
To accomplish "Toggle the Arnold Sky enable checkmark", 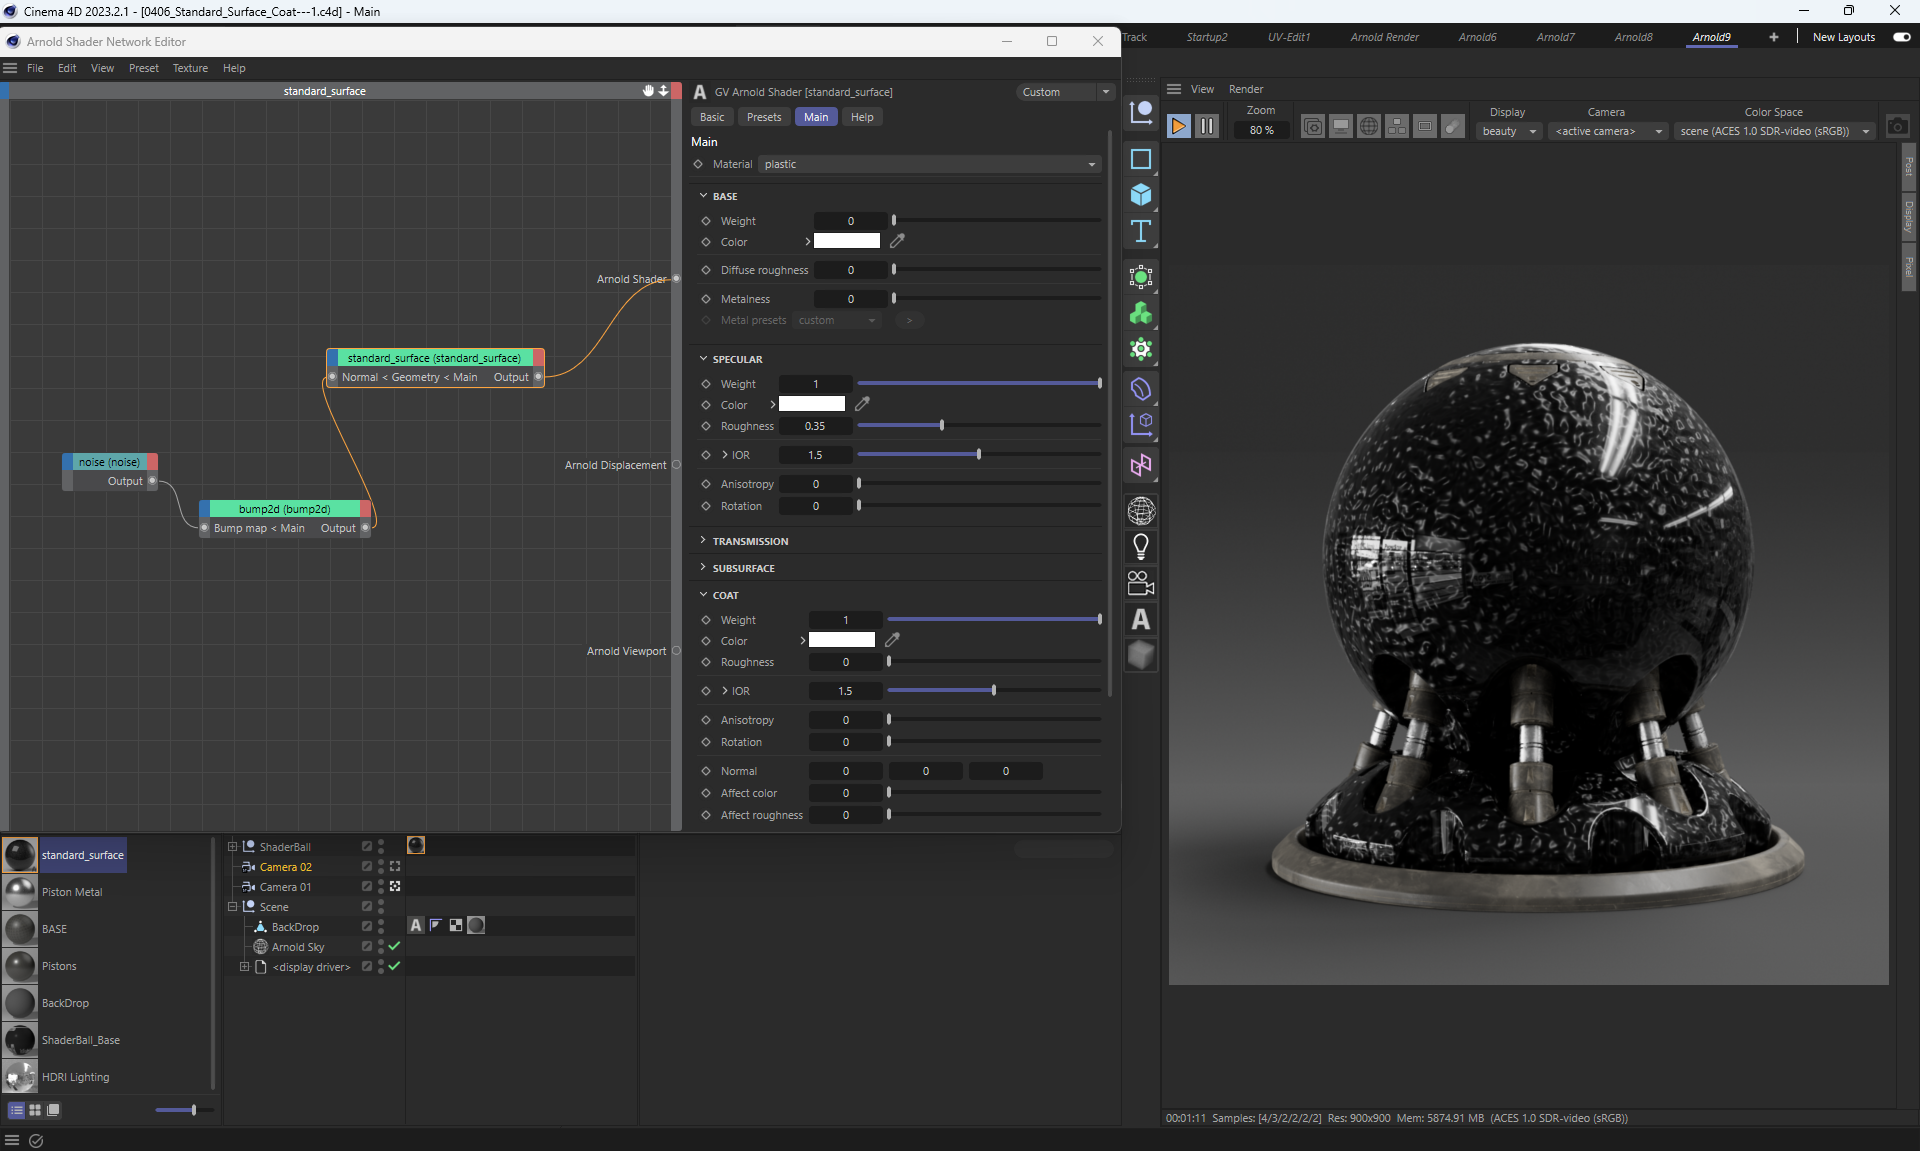I will tap(394, 946).
